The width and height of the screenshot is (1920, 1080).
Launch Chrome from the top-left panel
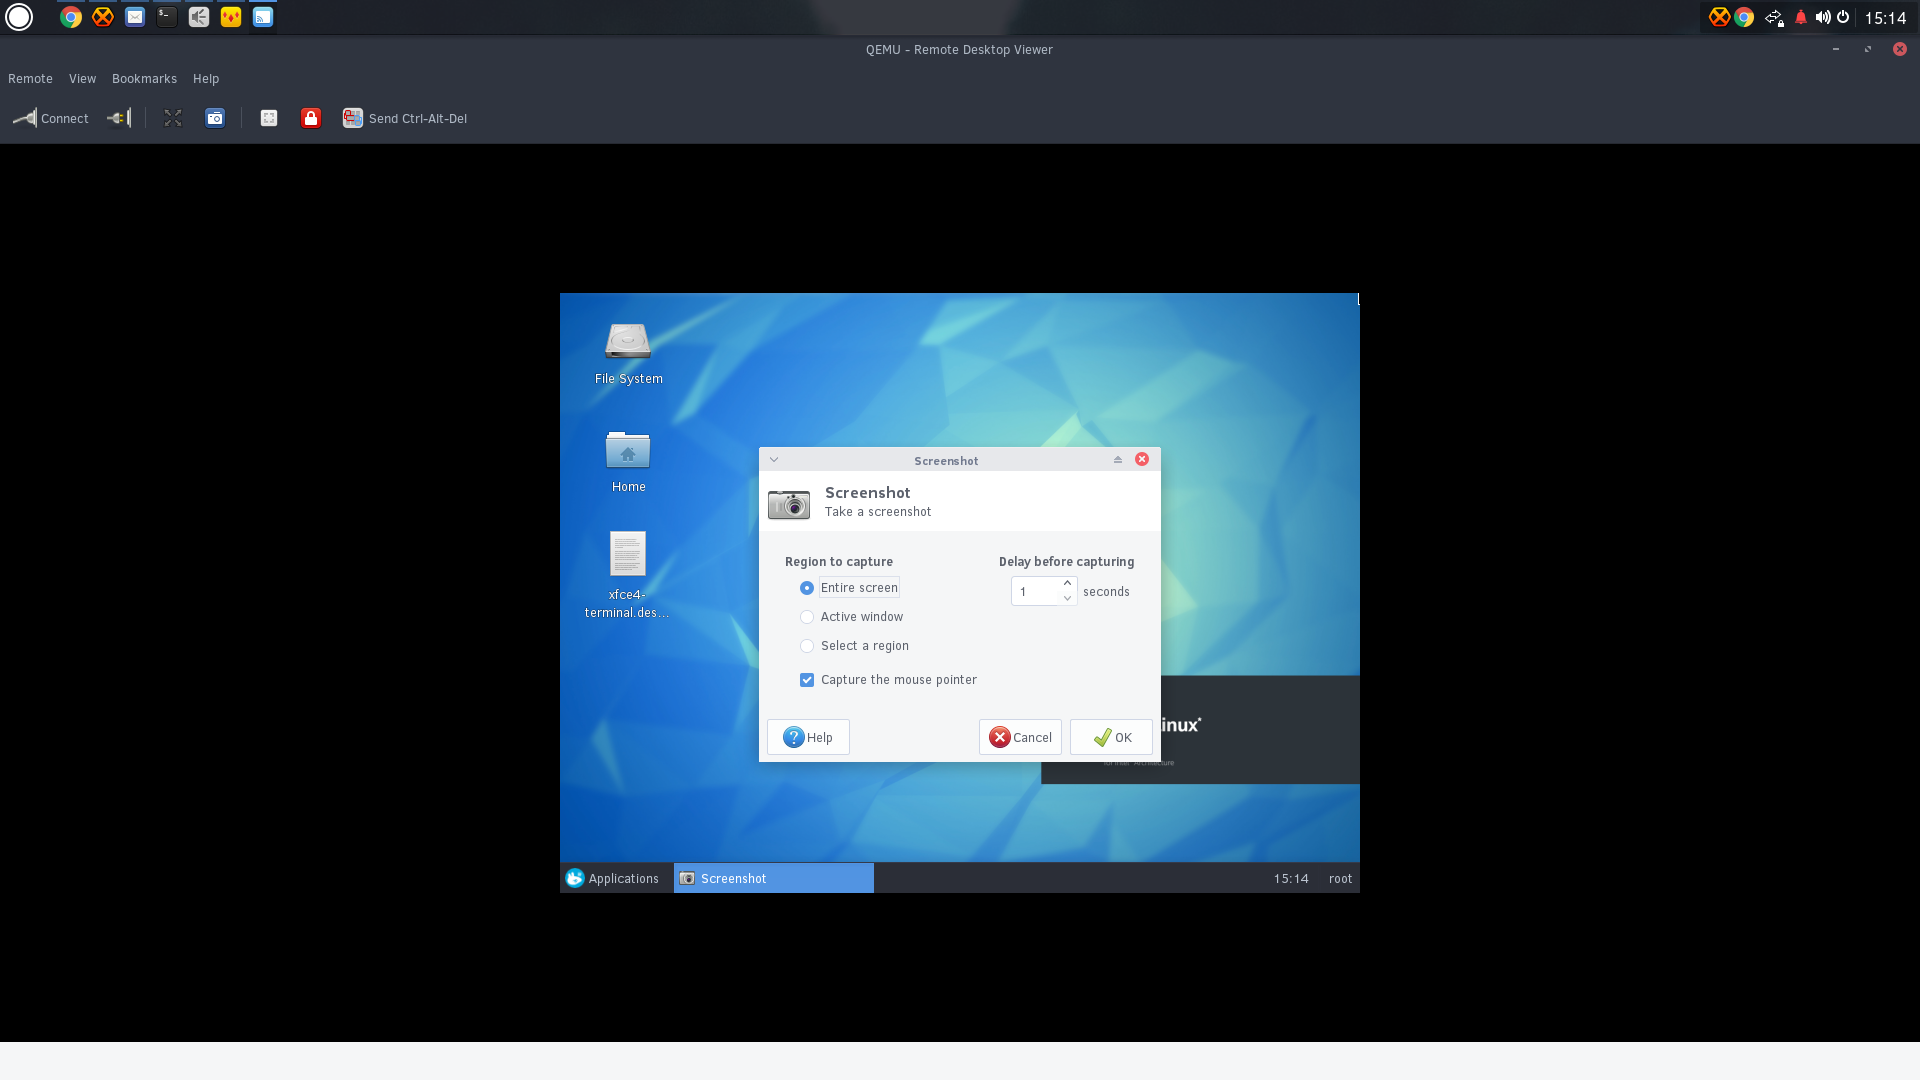tap(71, 17)
